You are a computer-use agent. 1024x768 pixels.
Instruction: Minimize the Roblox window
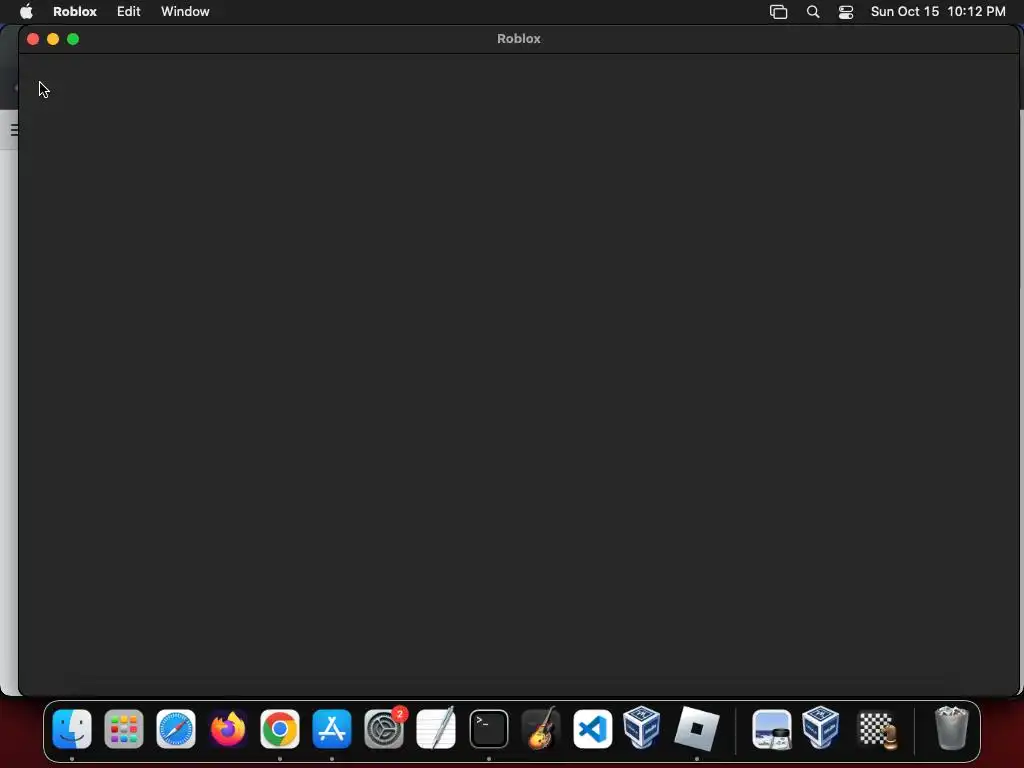coord(53,39)
